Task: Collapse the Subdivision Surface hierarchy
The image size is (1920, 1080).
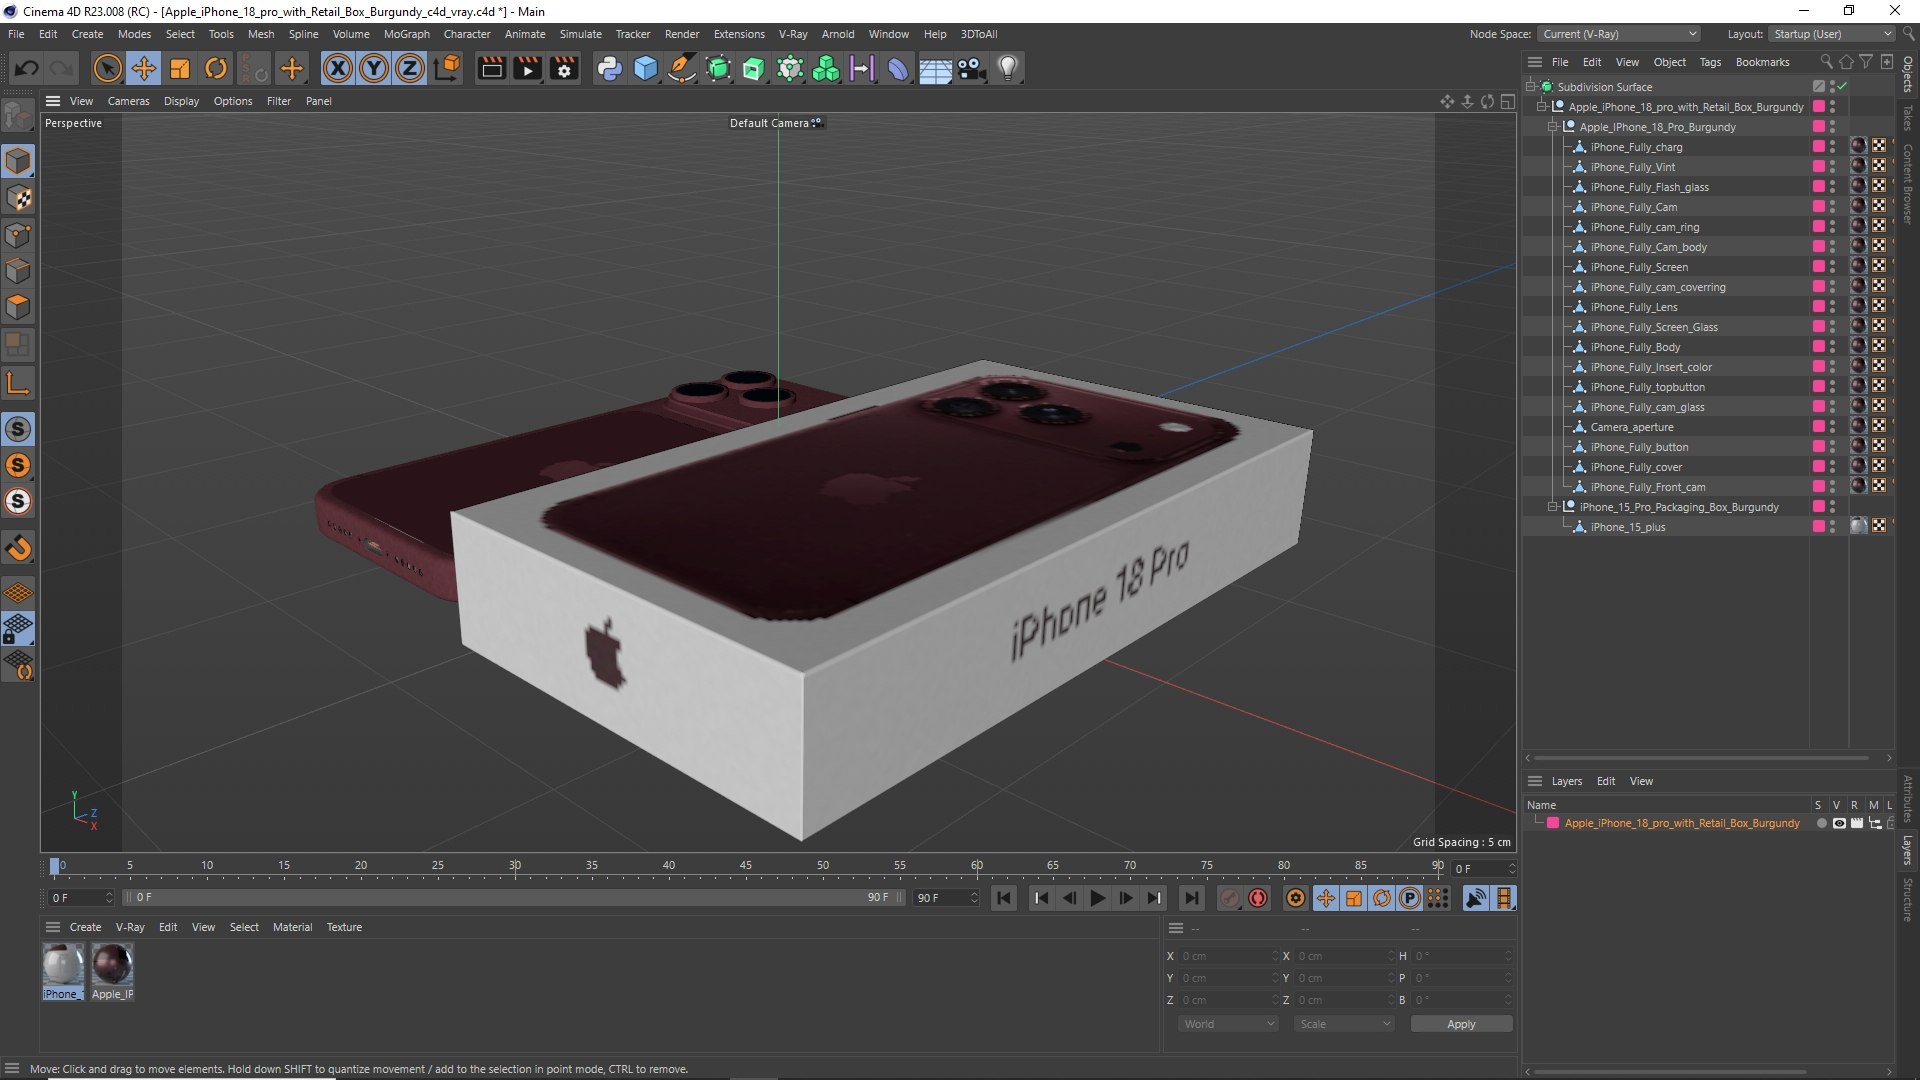Action: pyautogui.click(x=1531, y=87)
